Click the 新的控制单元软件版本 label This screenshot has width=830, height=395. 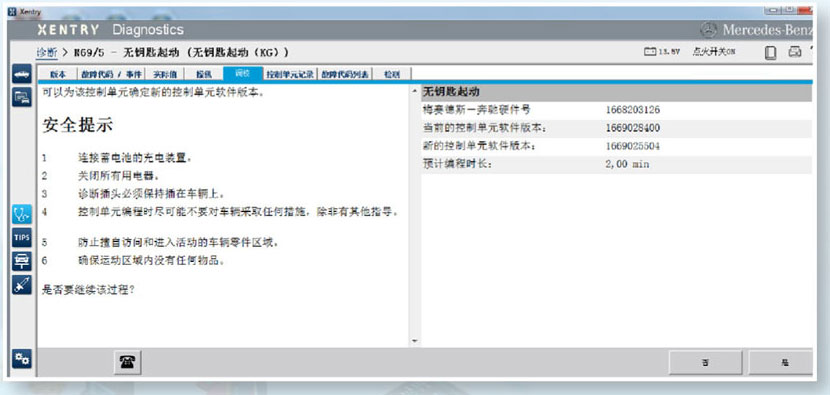pos(479,146)
